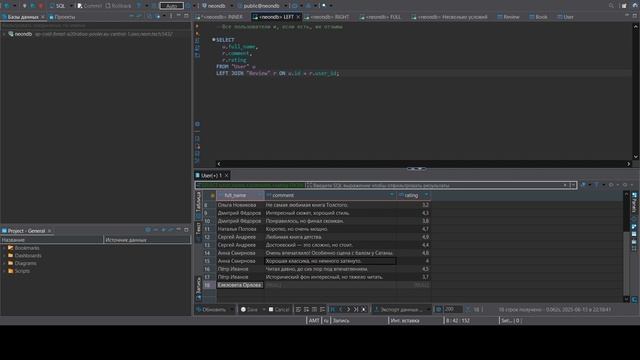Switch to the <neondb> RIGHT editor tab
The height and width of the screenshot is (360, 640).
coord(327,17)
